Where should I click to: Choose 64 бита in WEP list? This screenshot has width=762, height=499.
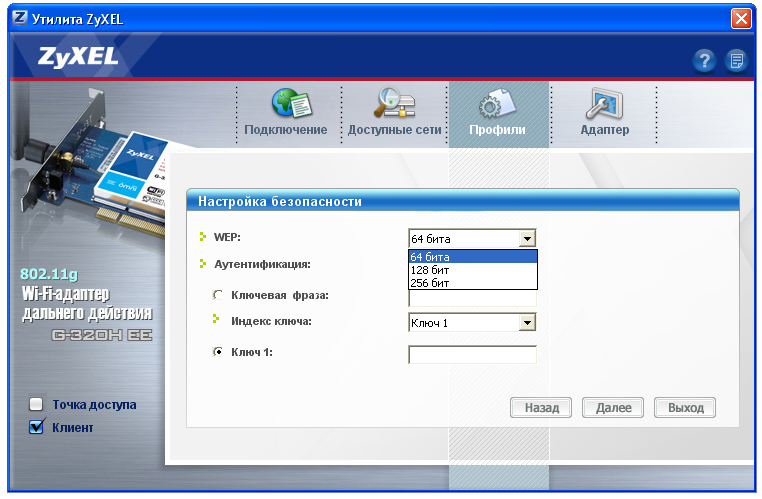(473, 257)
